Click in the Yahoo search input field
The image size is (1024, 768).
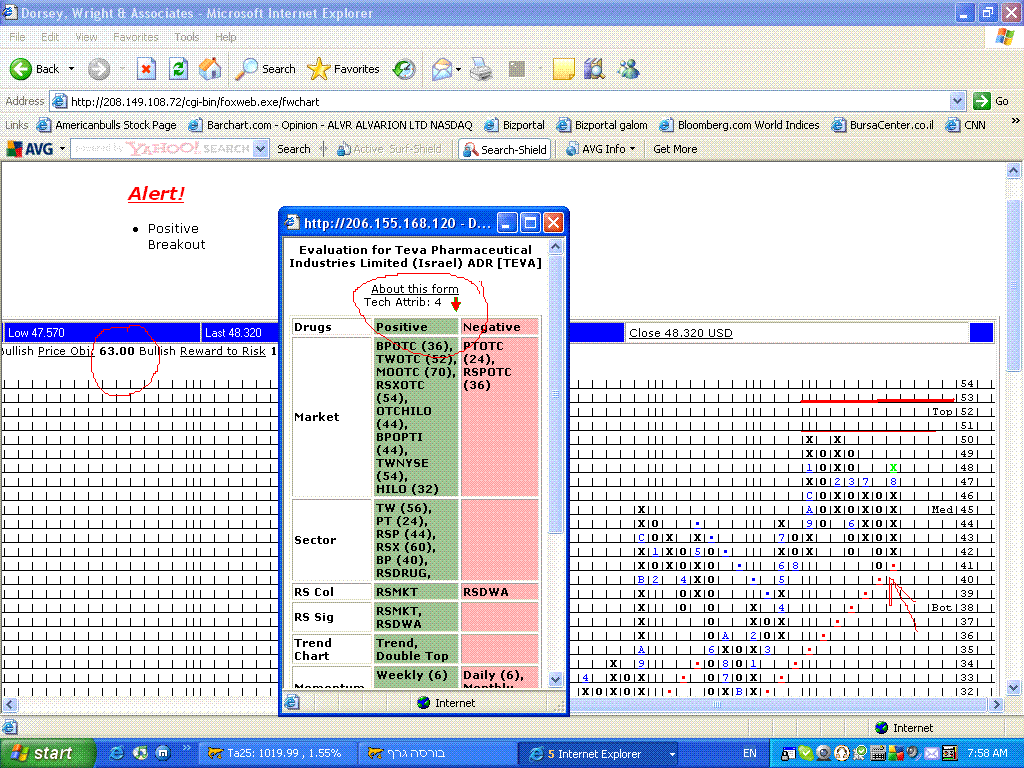coord(162,149)
